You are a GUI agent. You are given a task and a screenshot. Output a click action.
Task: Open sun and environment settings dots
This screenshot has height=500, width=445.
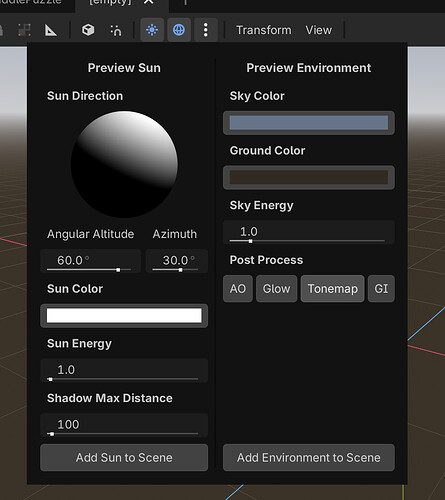click(206, 30)
